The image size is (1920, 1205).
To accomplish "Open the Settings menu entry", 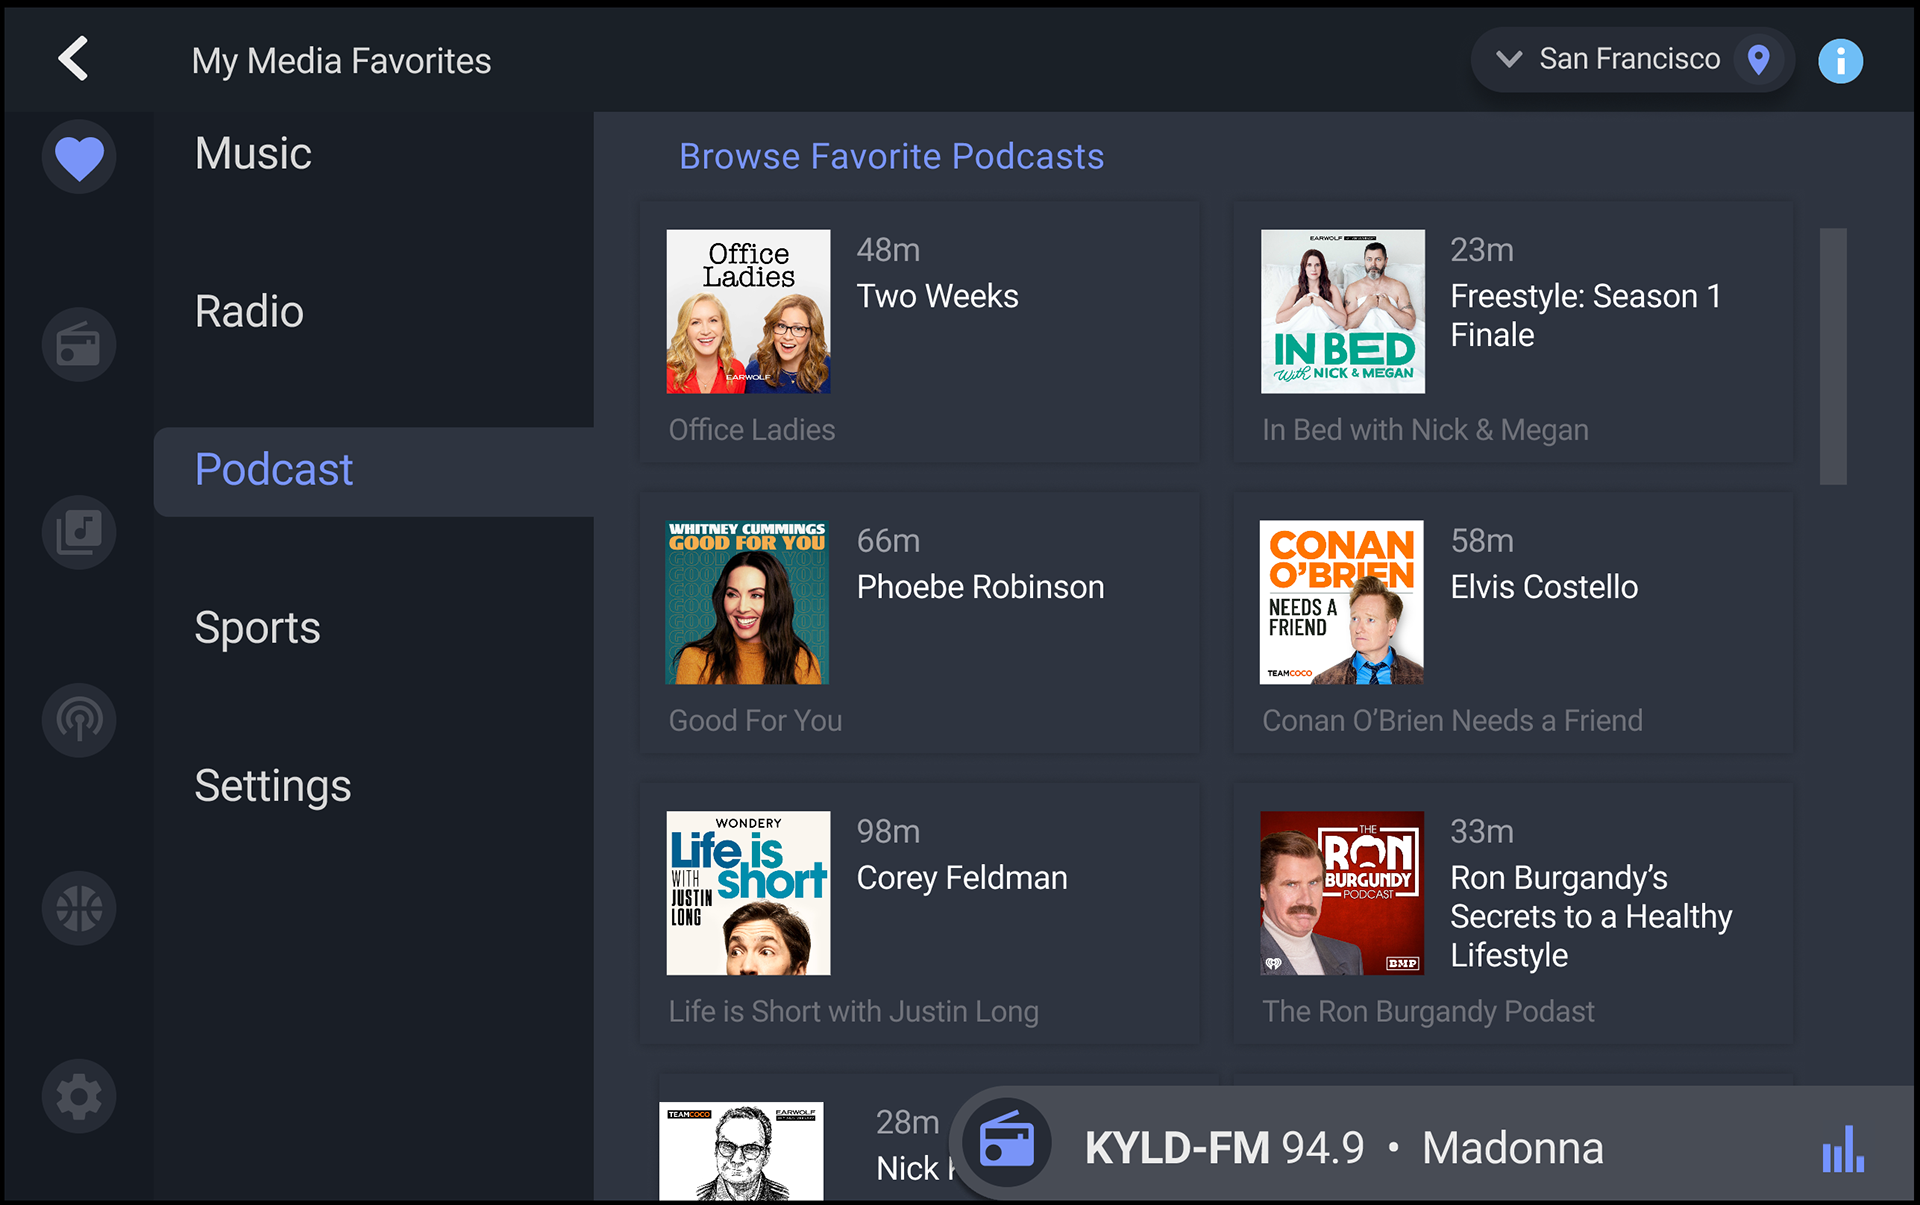I will coord(272,786).
